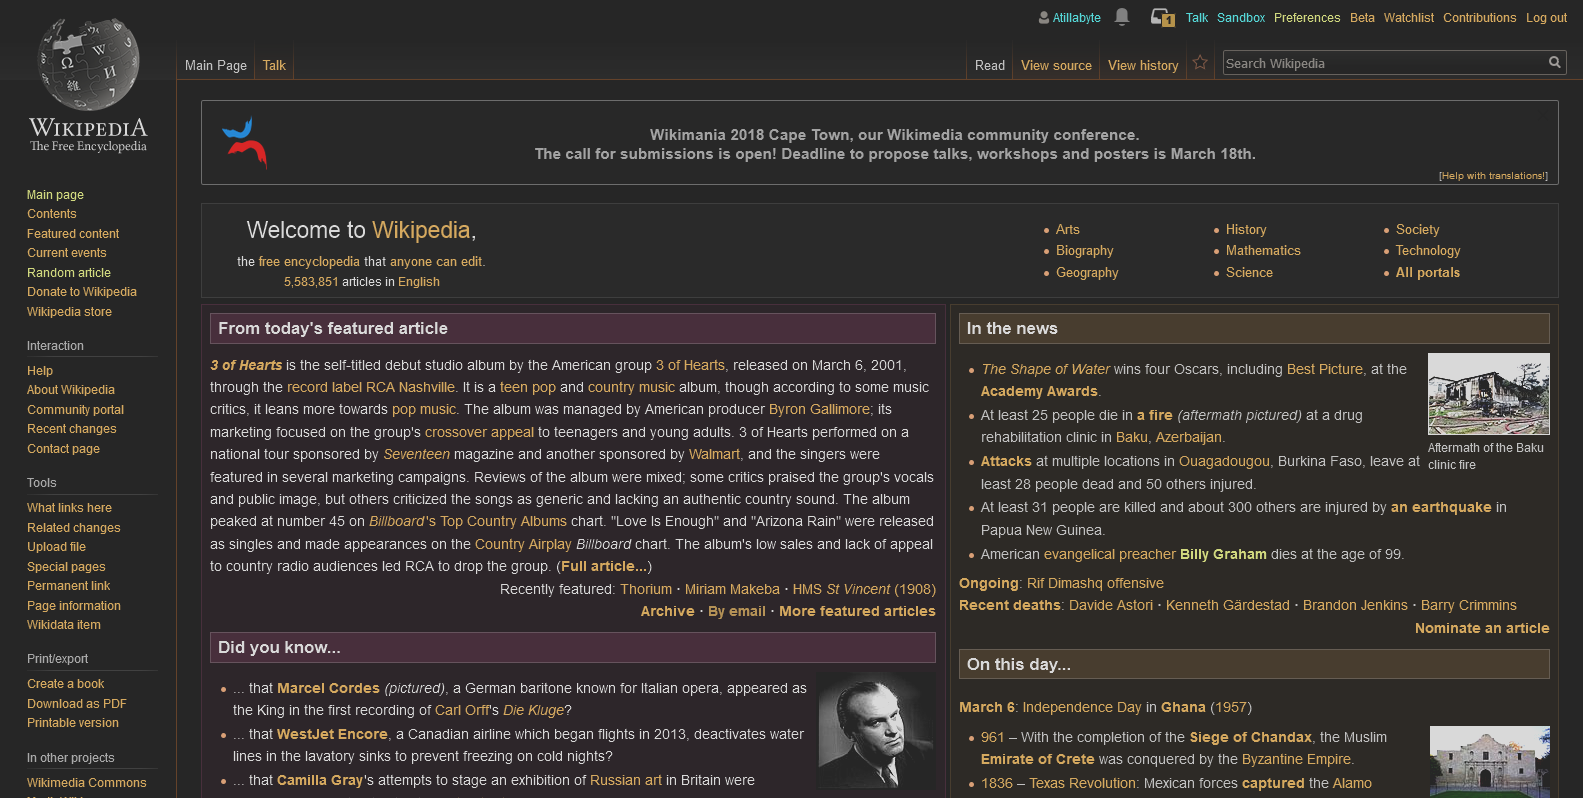Open Random article in sidebar
The height and width of the screenshot is (798, 1584).
coord(69,273)
